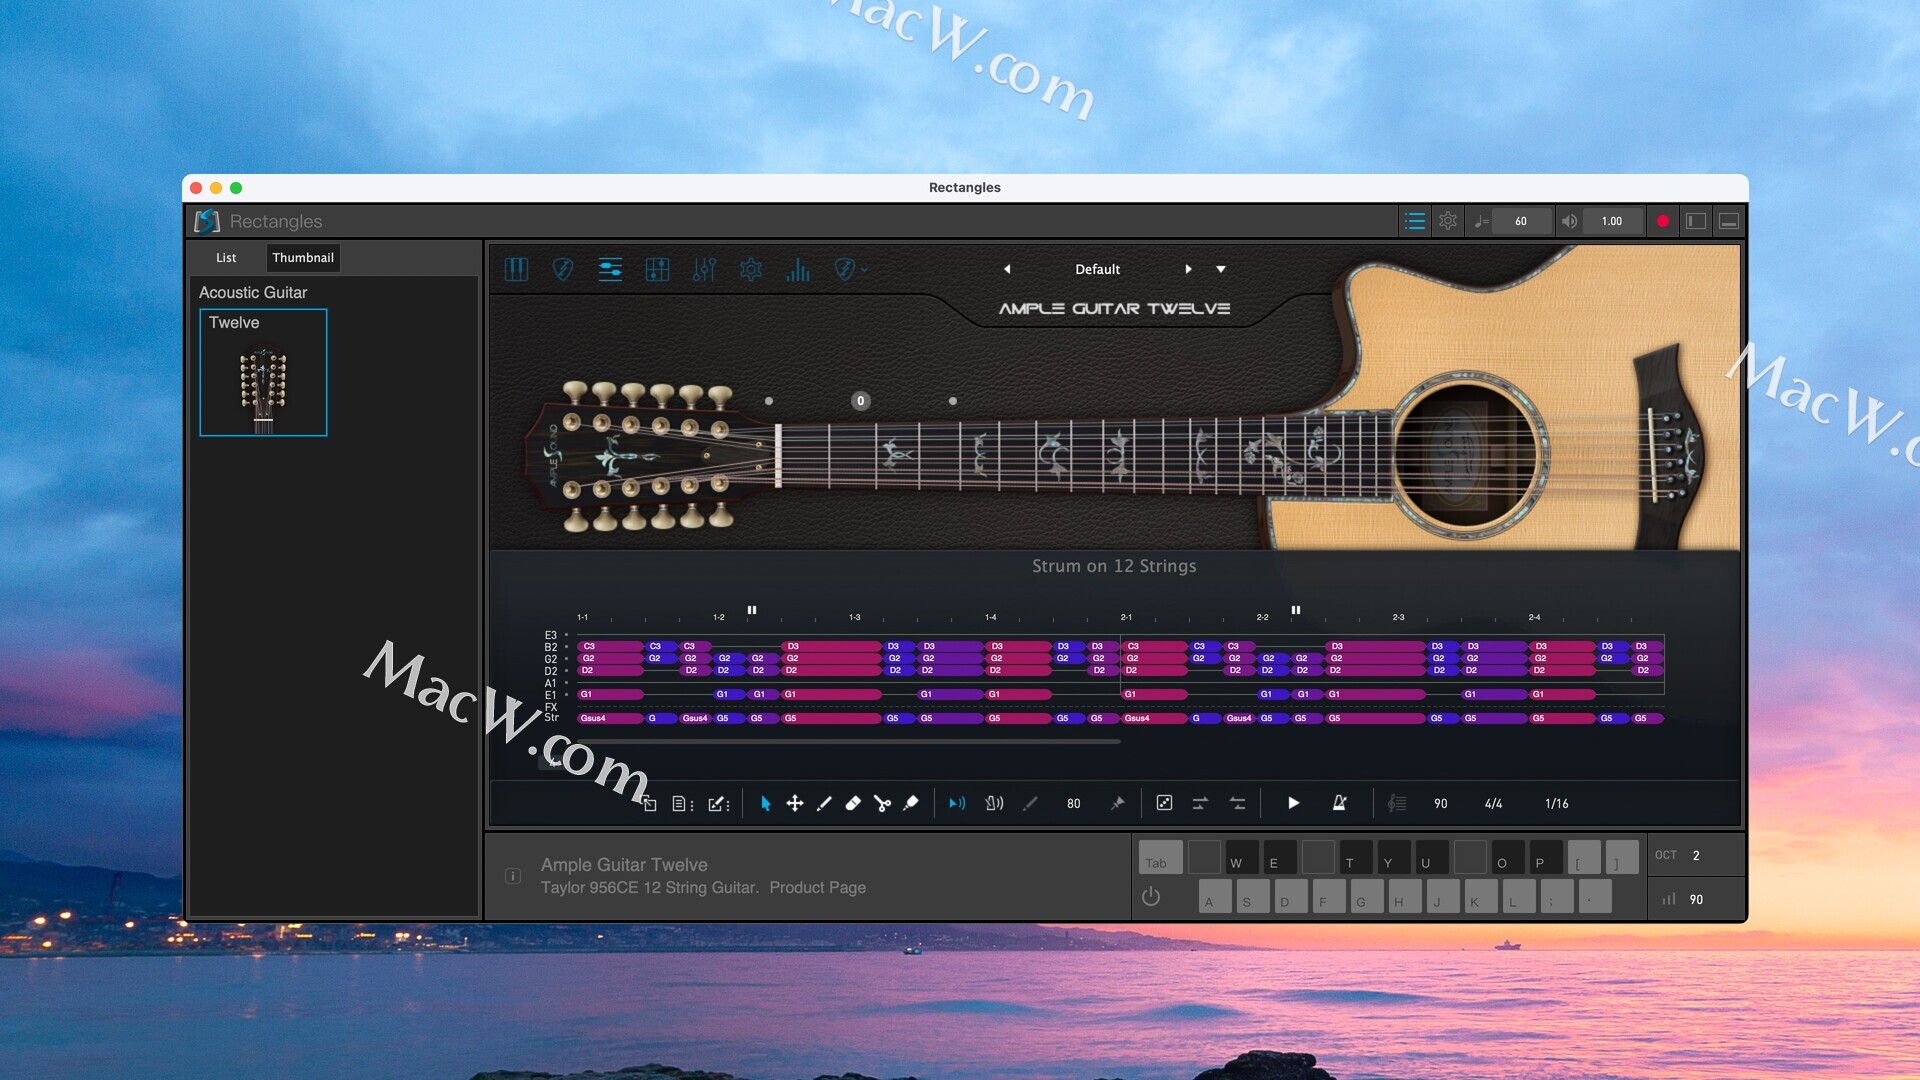The image size is (1920, 1080).
Task: Click the riff tempo value 90
Action: [x=1440, y=803]
